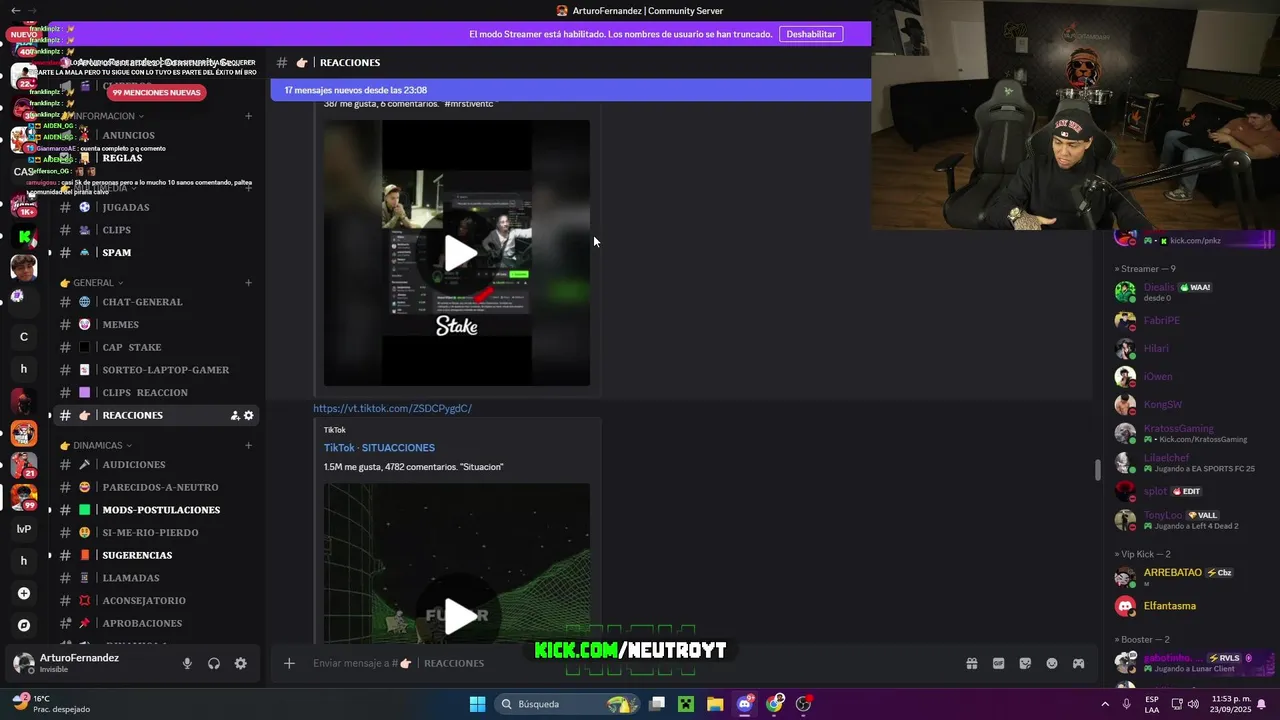The image size is (1280, 720).
Task: Create invite for REACCIONES channel
Action: tap(235, 415)
